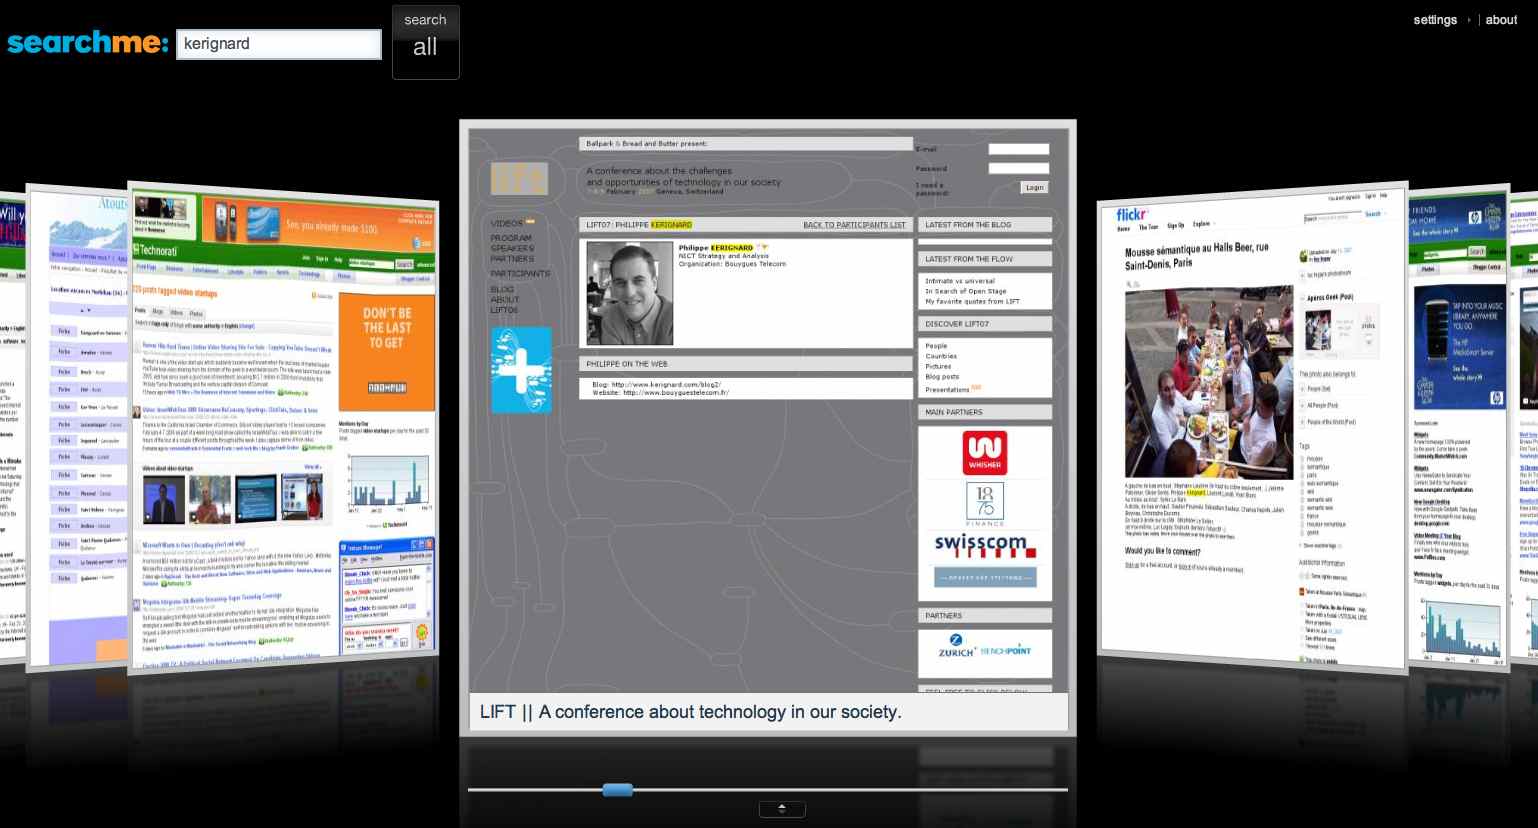The height and width of the screenshot is (828, 1538).
Task: Click the bouyguestelecom.fr website URL
Action: (676, 393)
